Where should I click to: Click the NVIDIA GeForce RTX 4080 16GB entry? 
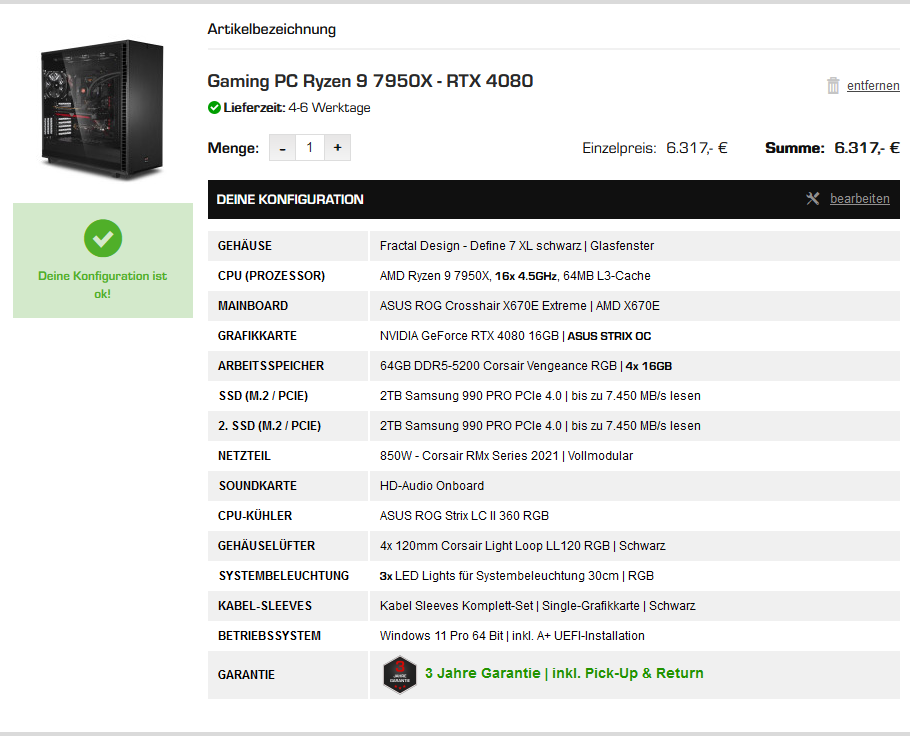point(515,336)
